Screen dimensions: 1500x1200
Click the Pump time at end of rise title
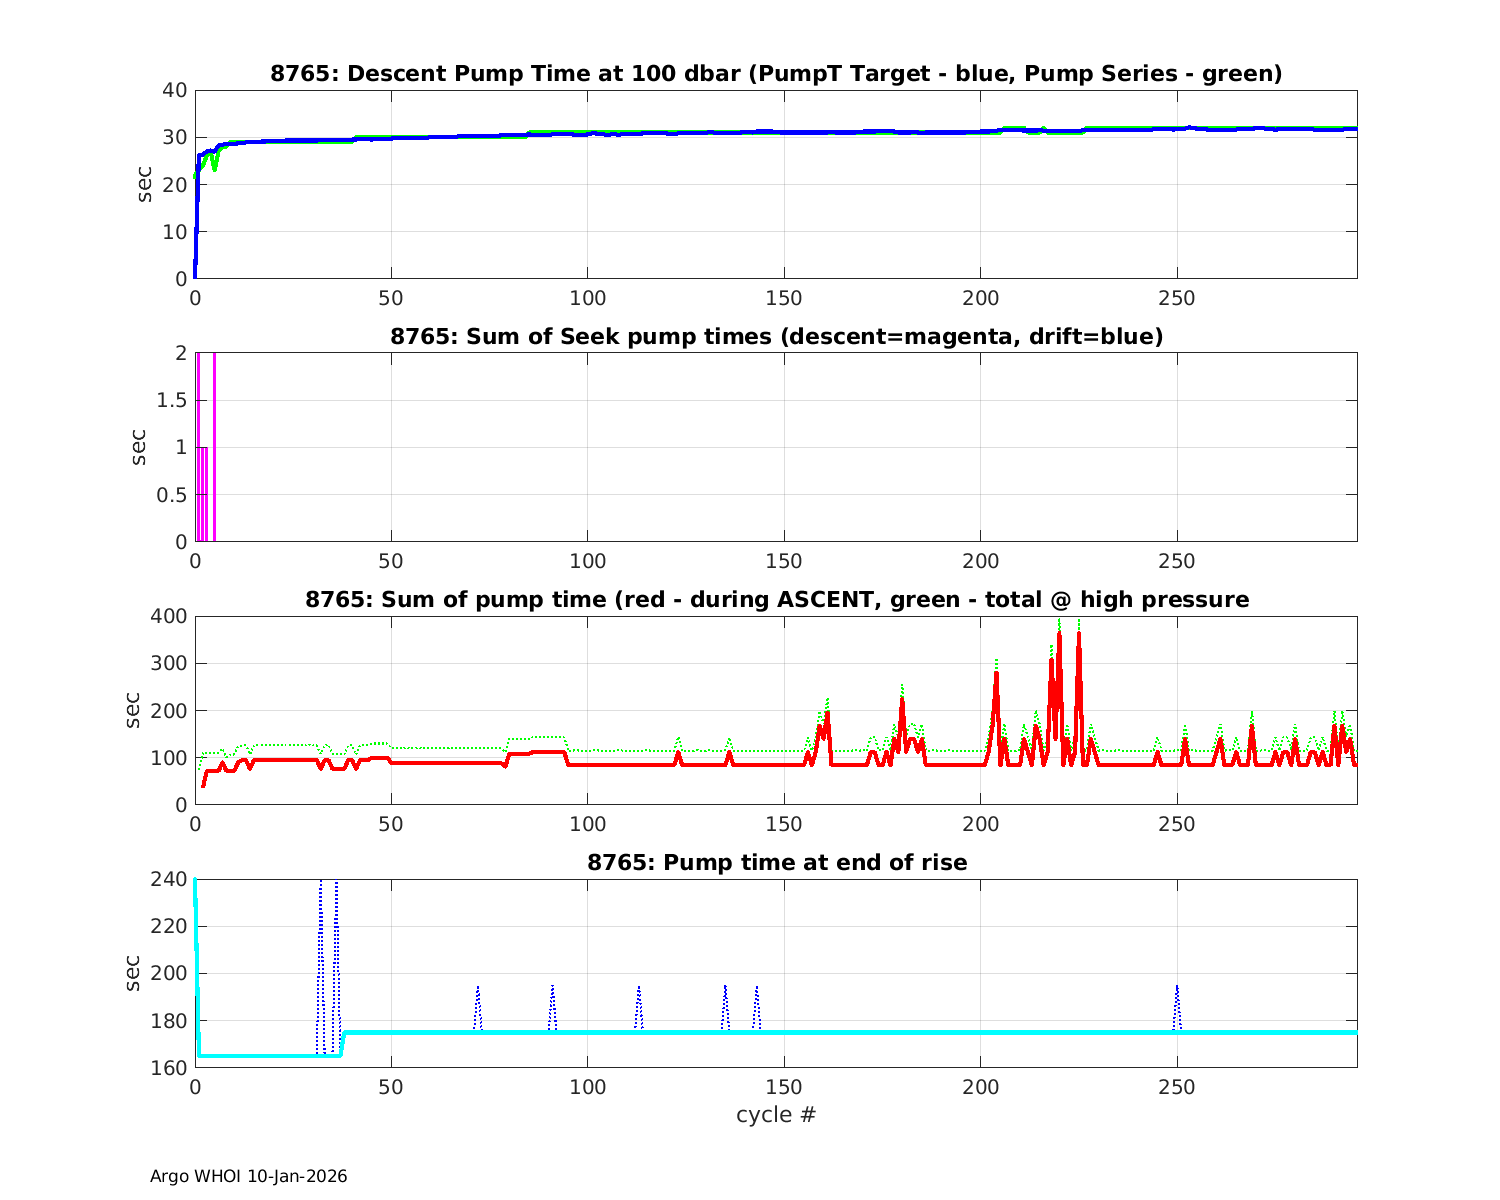776,862
